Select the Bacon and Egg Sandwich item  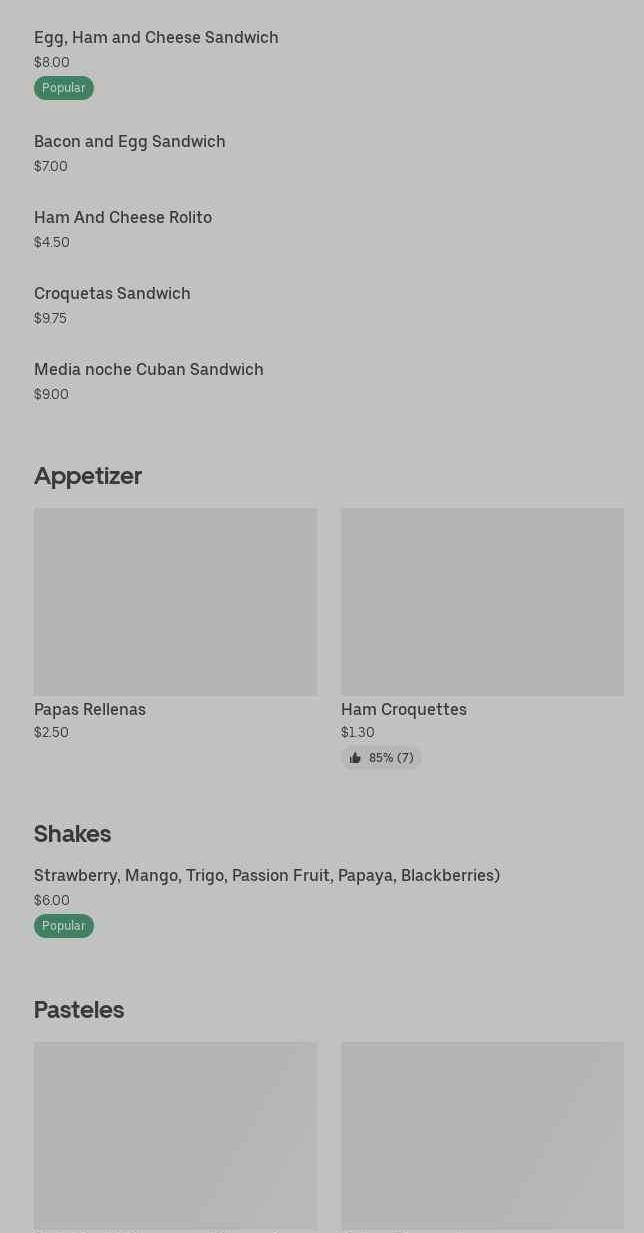tap(130, 142)
